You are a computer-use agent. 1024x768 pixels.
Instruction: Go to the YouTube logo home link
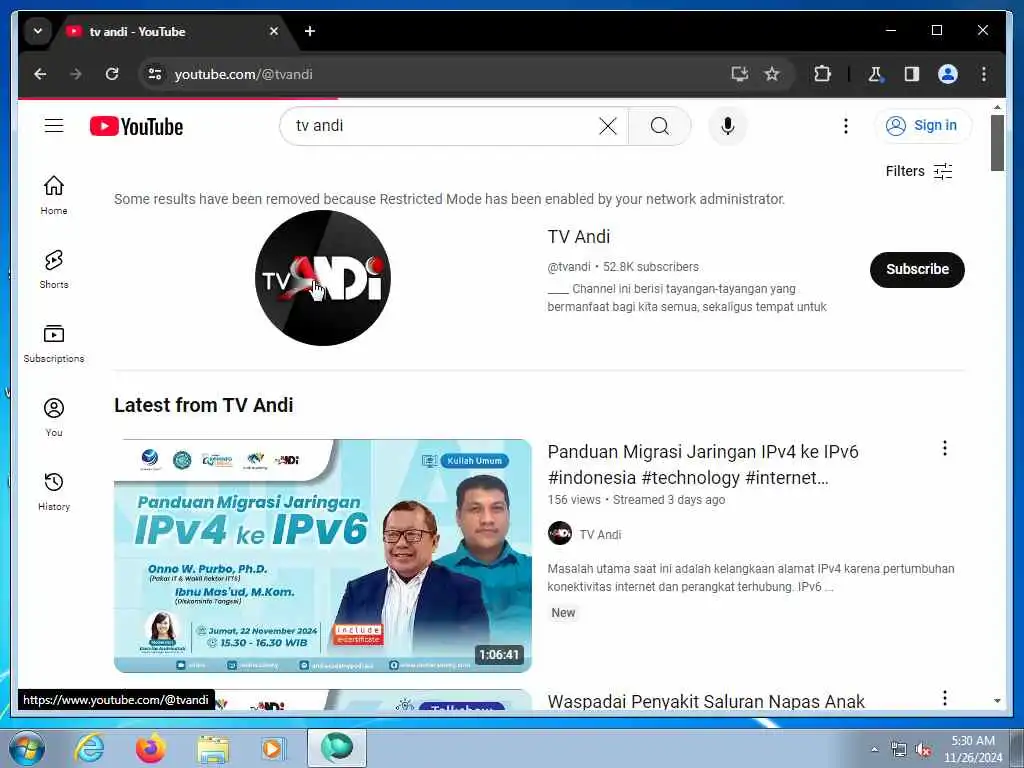pos(136,126)
